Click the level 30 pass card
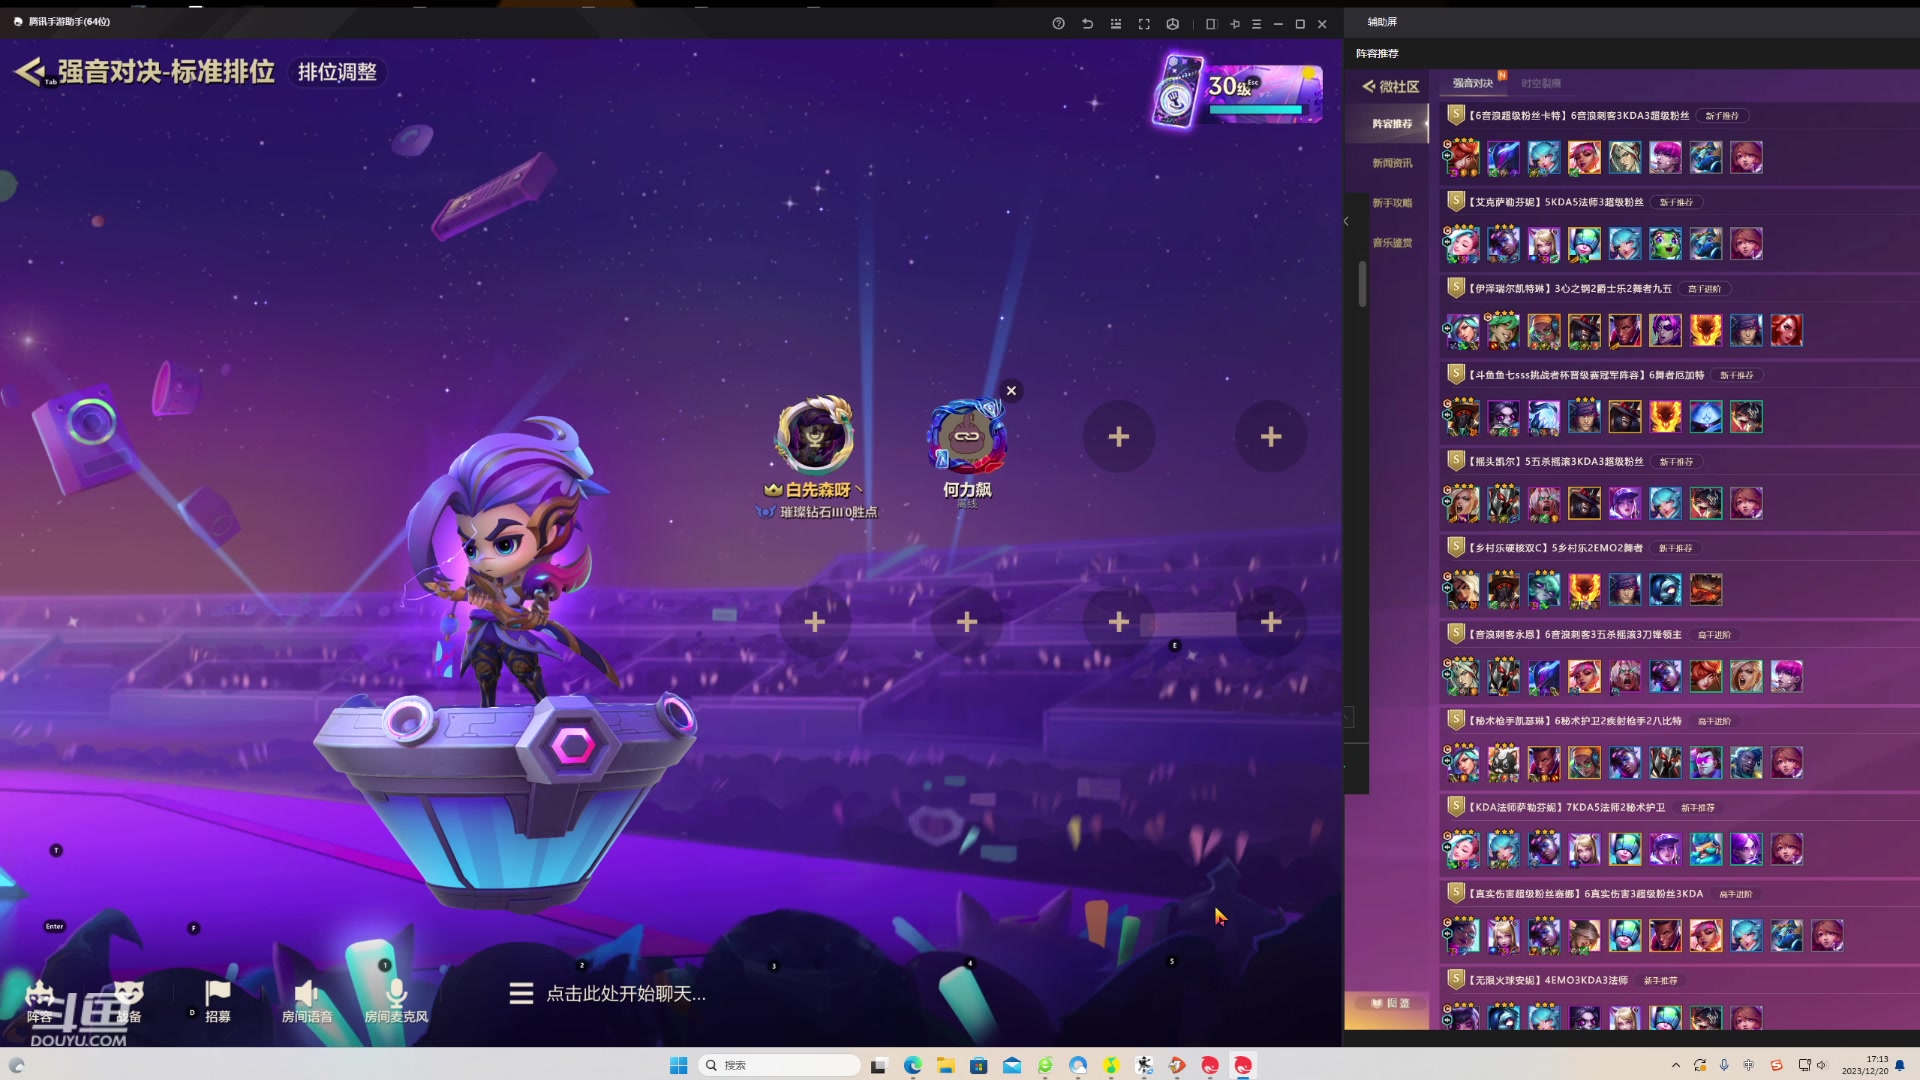 tap(1178, 91)
